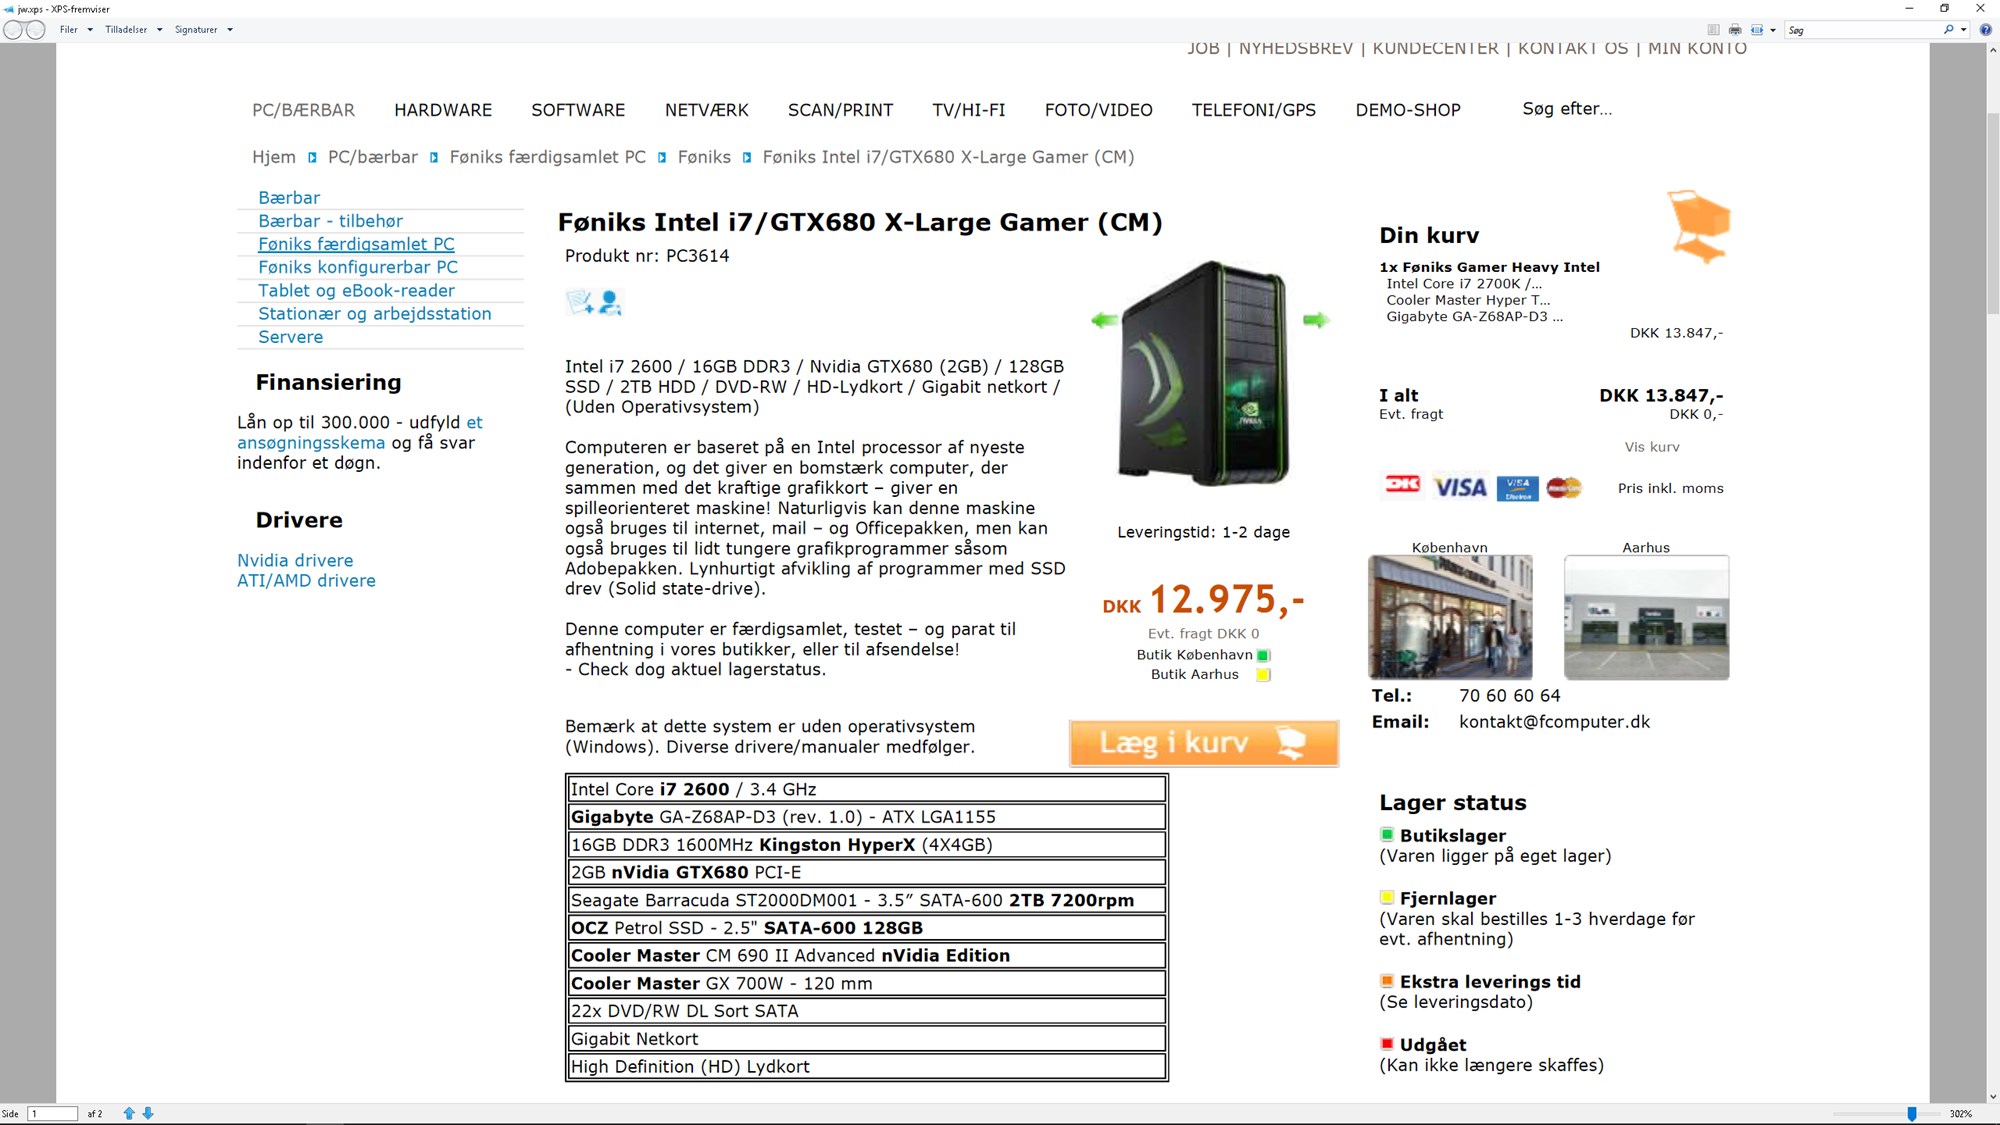The width and height of the screenshot is (2000, 1125).
Task: Open the SCAN/PRINT navigation tab
Action: (x=840, y=110)
